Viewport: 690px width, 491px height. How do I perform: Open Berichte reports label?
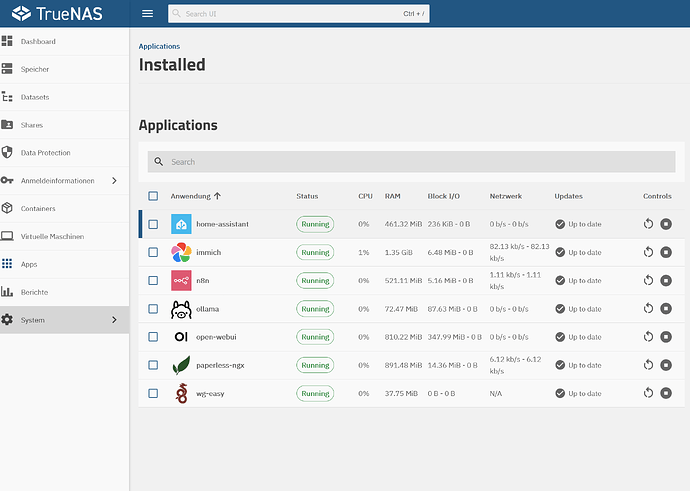pyautogui.click(x=34, y=292)
